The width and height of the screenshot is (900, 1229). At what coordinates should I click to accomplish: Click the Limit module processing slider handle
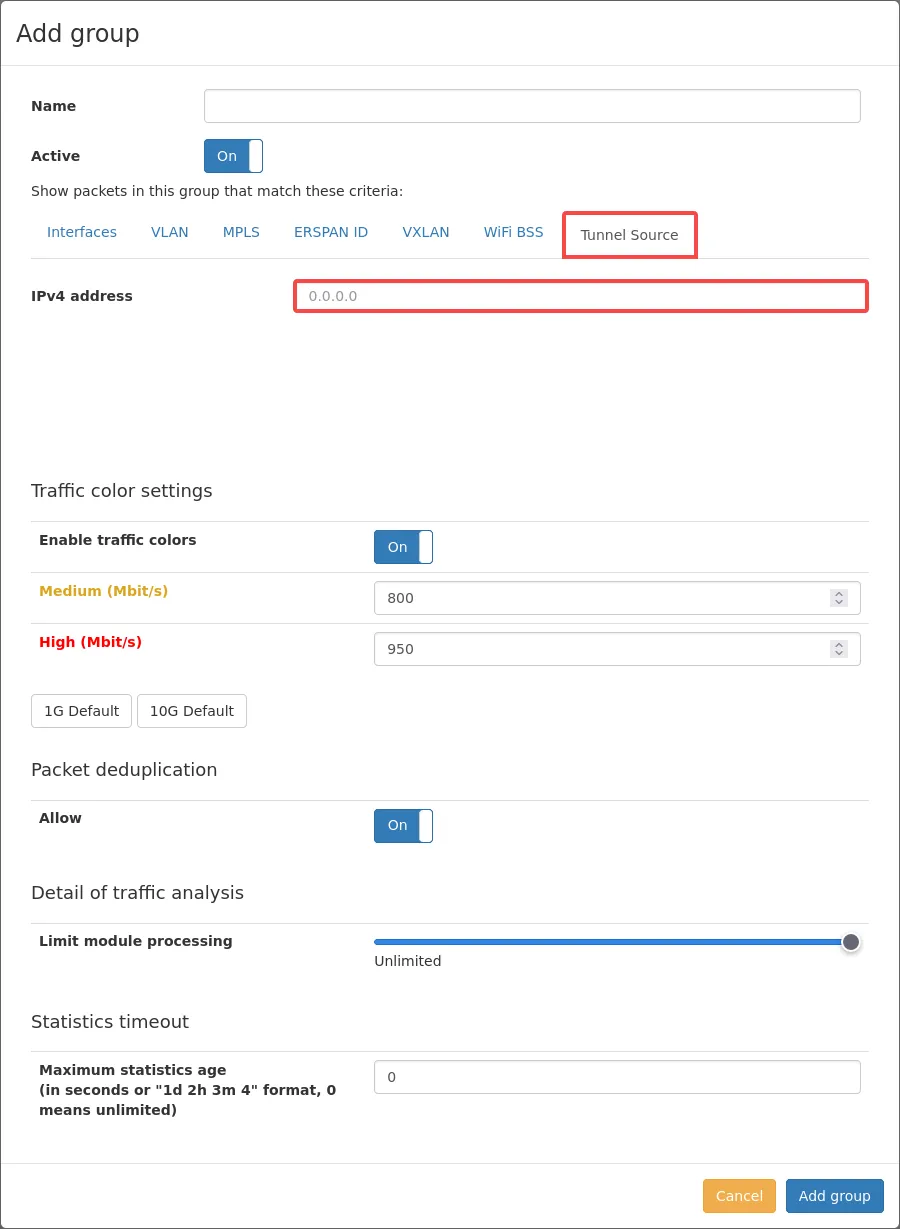pos(851,942)
